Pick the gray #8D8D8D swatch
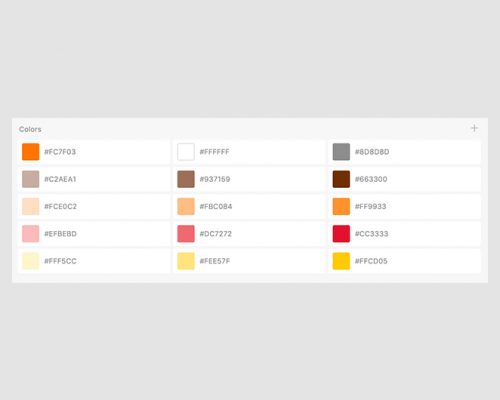The height and width of the screenshot is (400, 500). (x=341, y=152)
